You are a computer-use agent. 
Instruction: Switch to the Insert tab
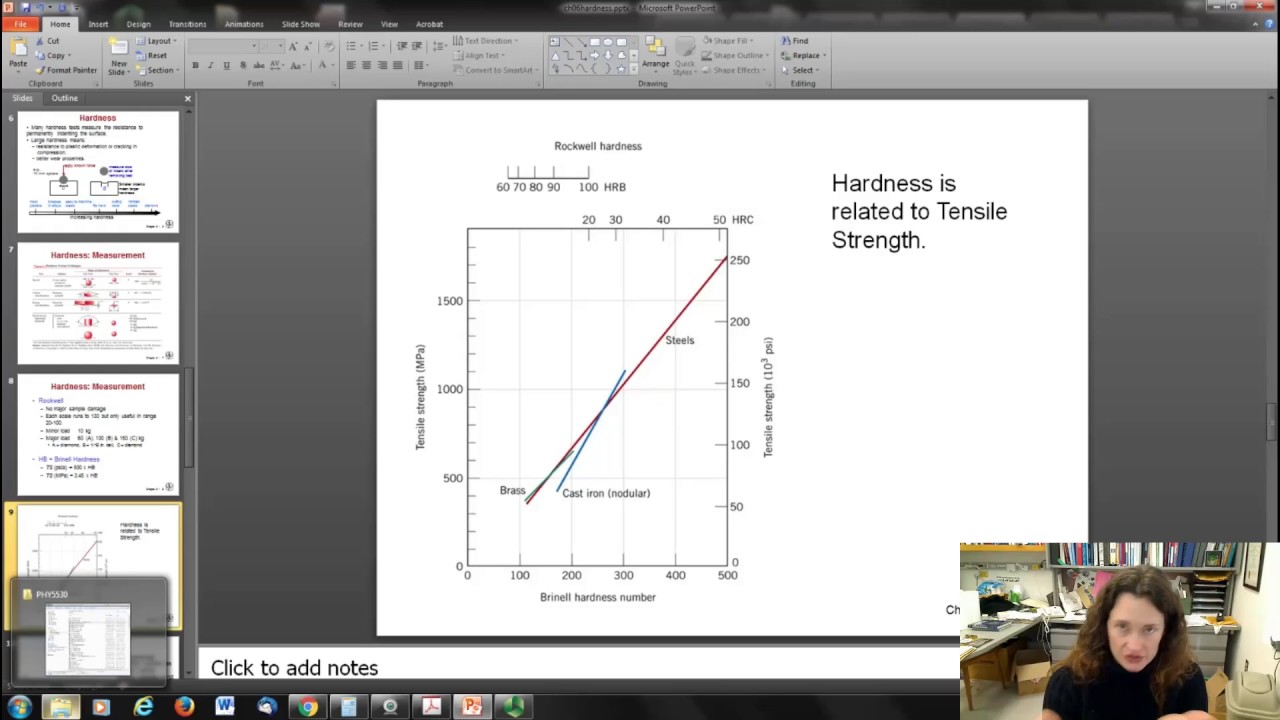tap(98, 24)
